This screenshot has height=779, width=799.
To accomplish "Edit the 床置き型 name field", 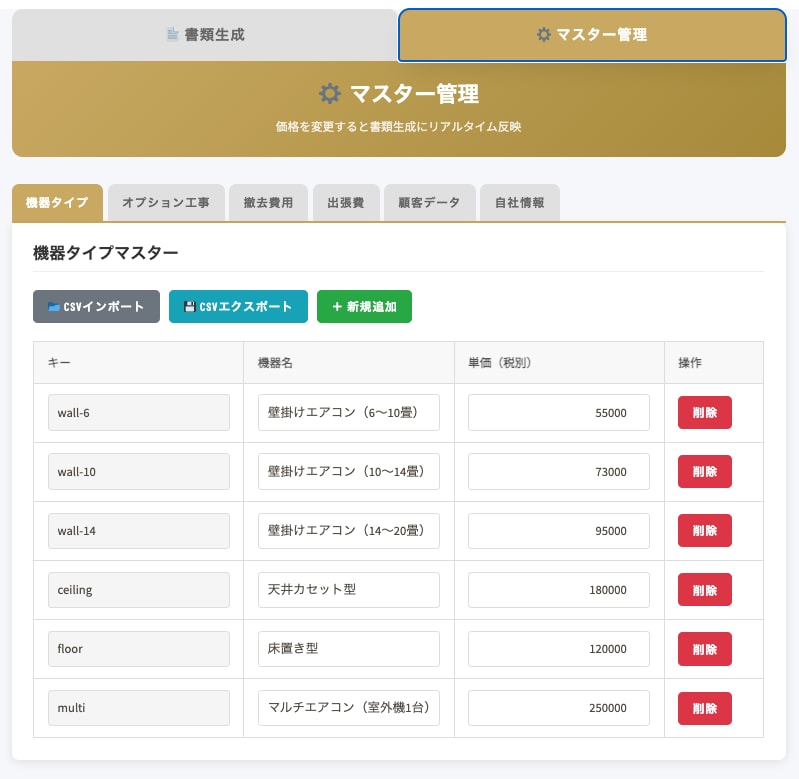I will (x=349, y=649).
